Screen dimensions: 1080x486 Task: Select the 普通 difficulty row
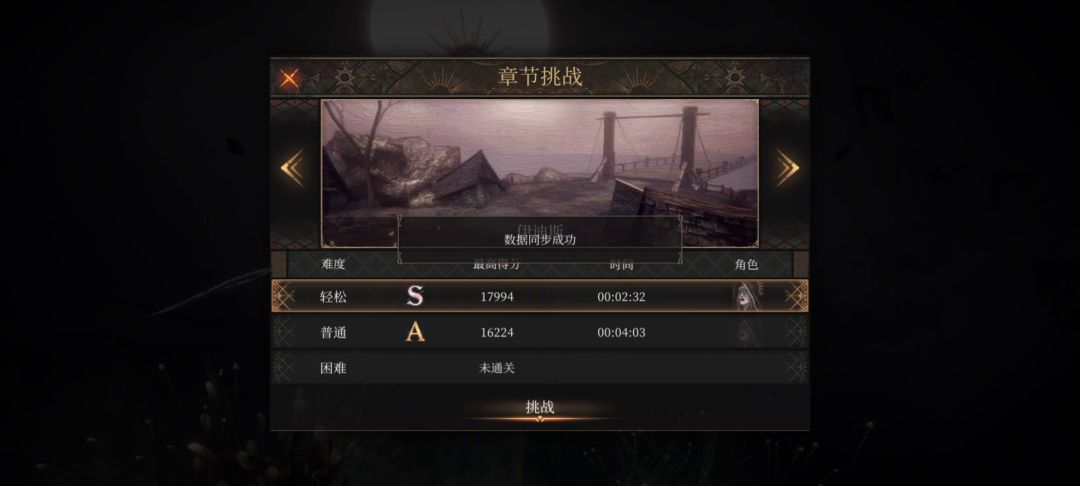(540, 332)
